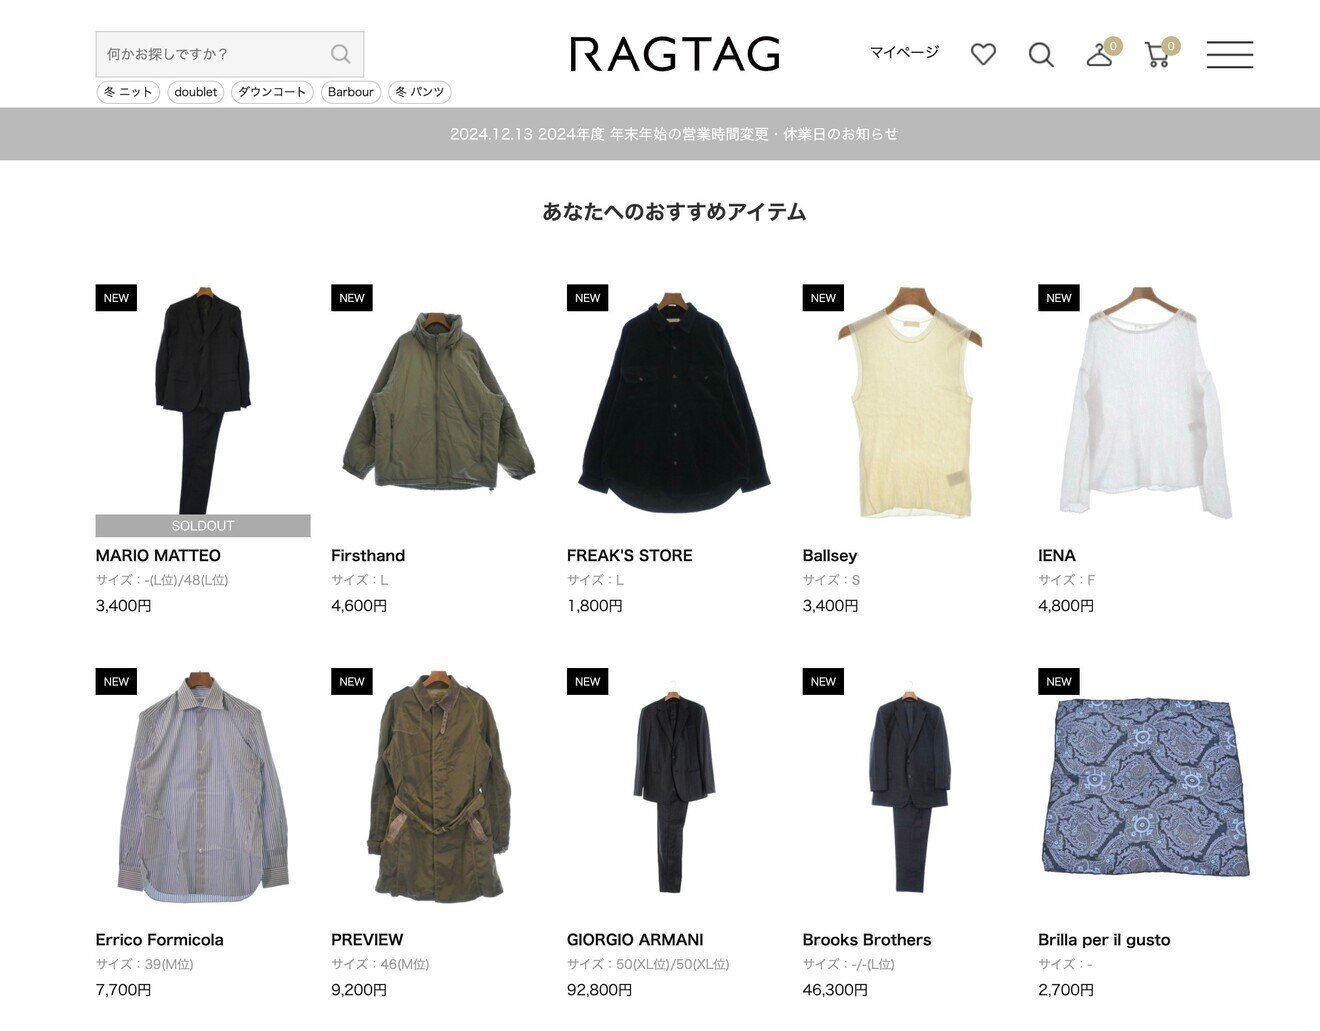
Task: Click the 92,800円 price text
Action: tap(599, 990)
